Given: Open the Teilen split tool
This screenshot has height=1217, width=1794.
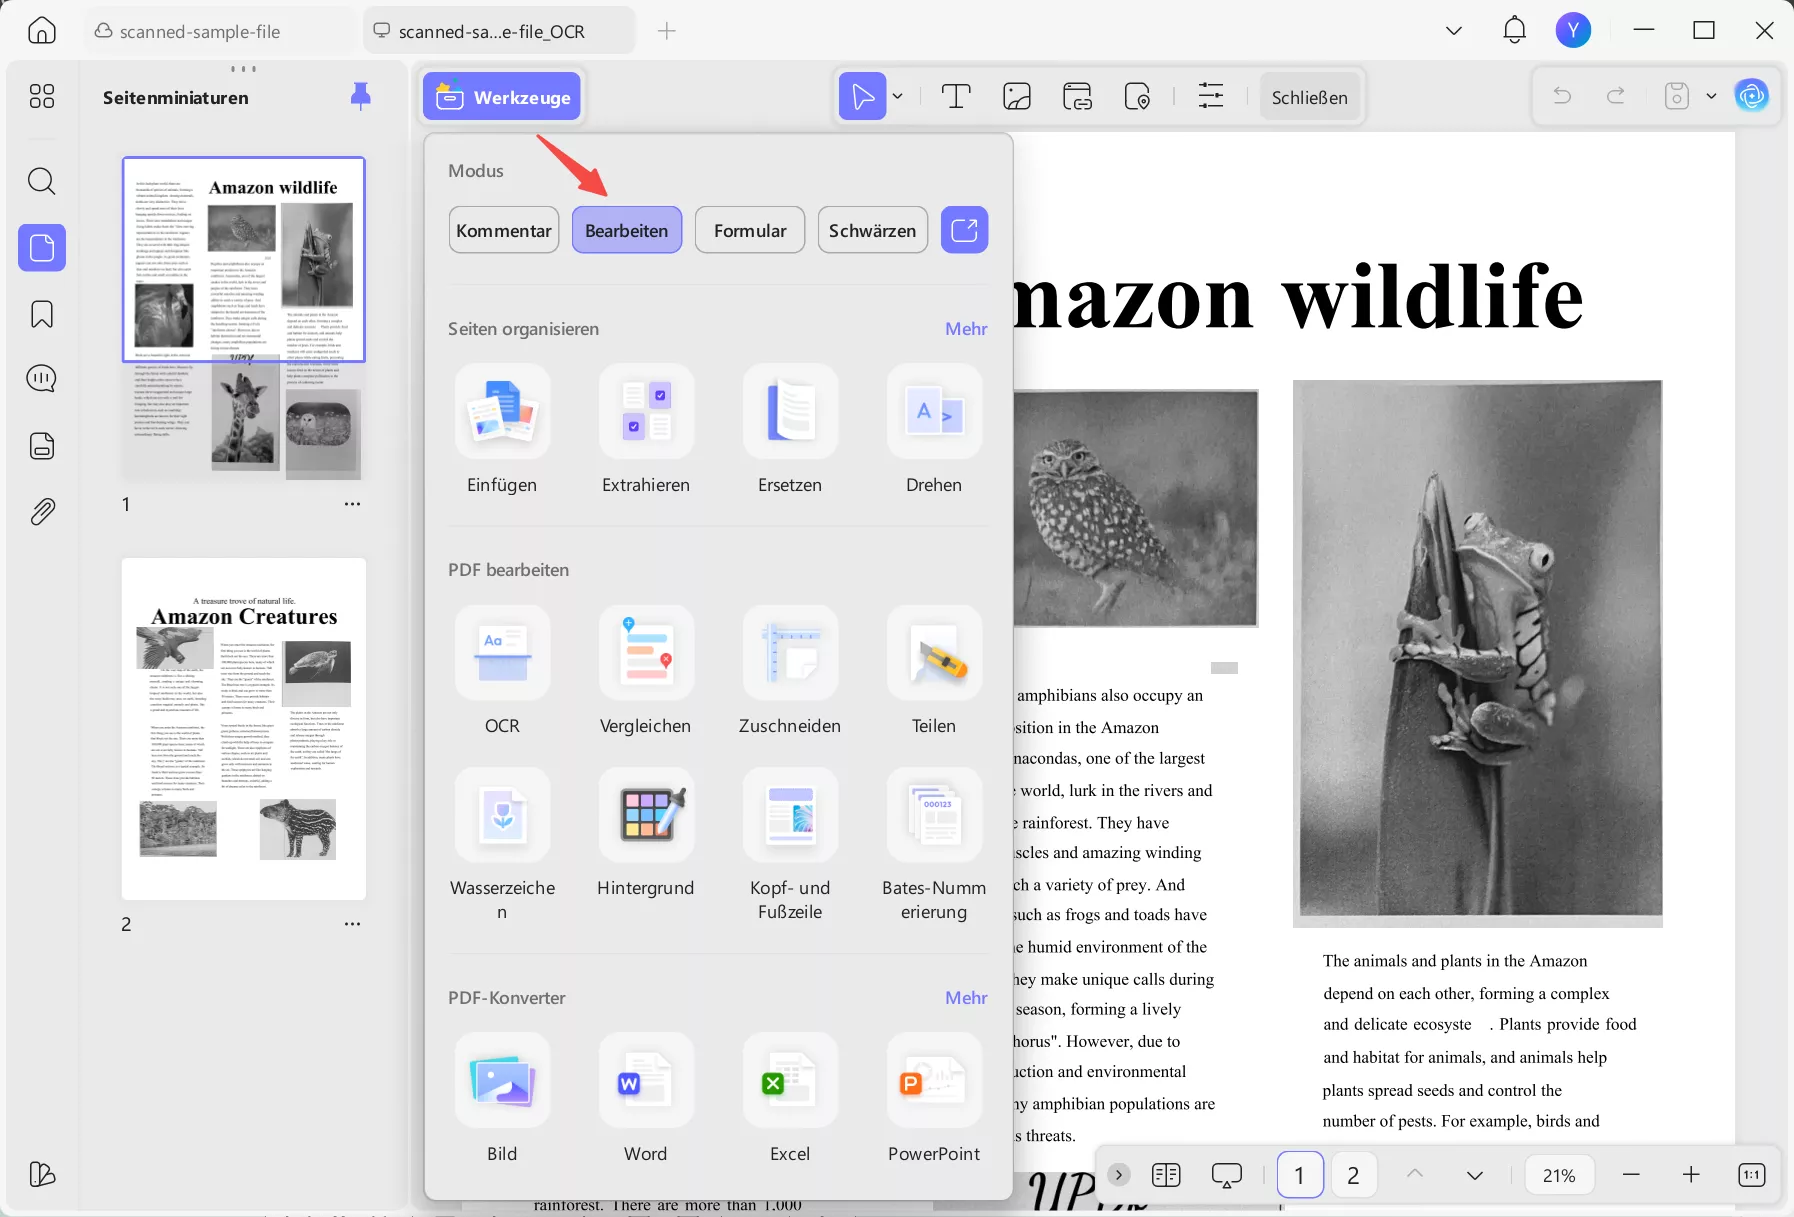Looking at the screenshot, I should (x=934, y=671).
